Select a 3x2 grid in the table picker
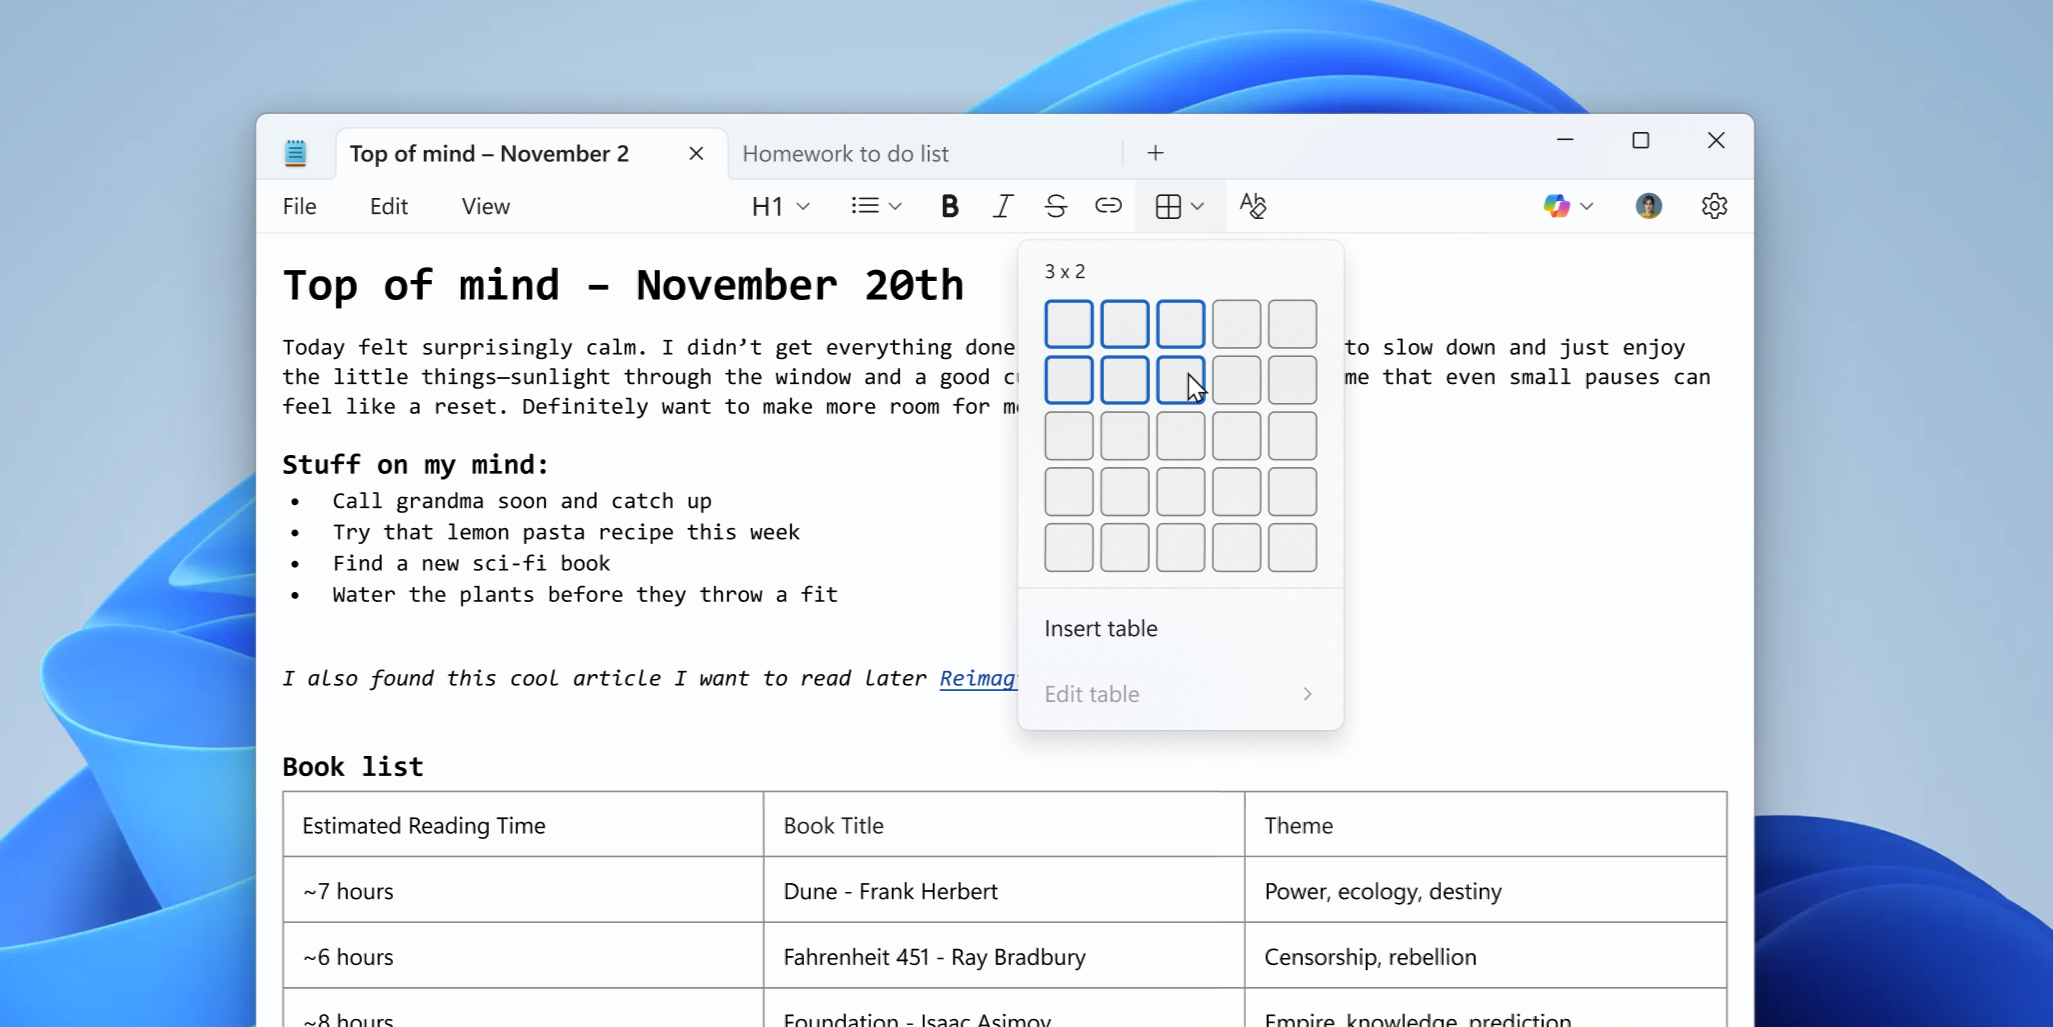Image resolution: width=2053 pixels, height=1027 pixels. click(1179, 380)
